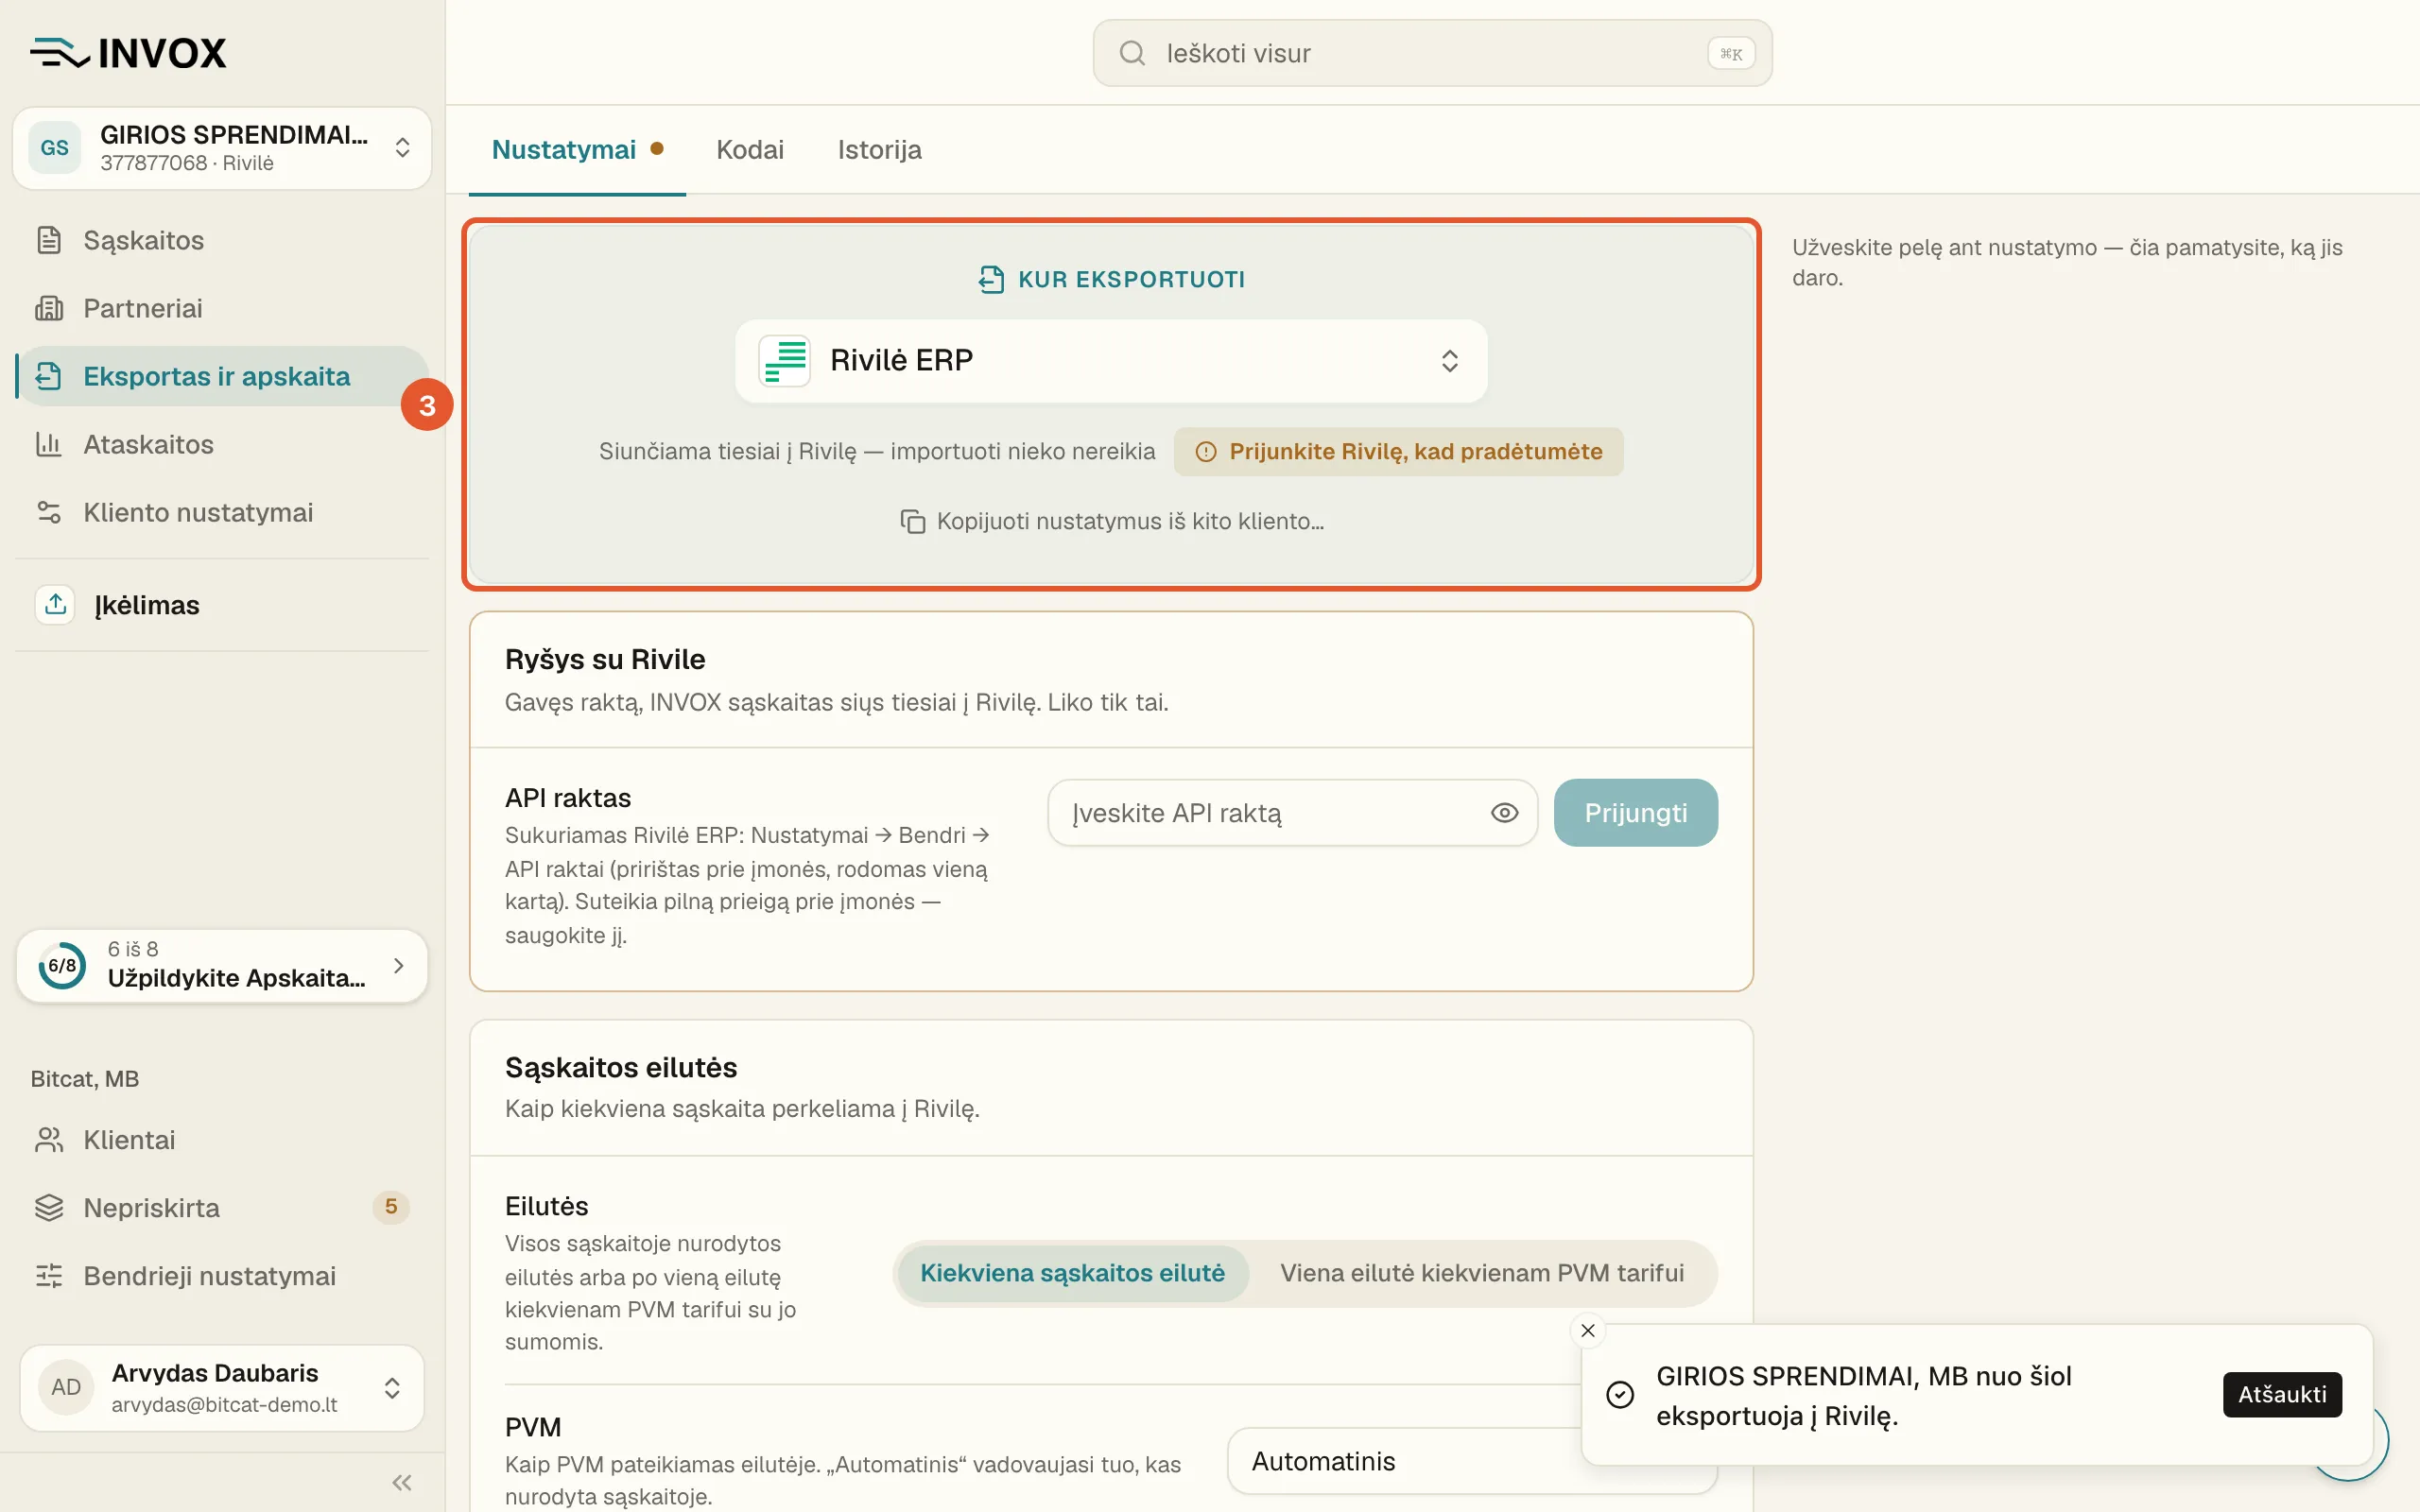Click the Rivilė ERP logo icon
Screen dimensions: 2420x1512
(x=785, y=360)
